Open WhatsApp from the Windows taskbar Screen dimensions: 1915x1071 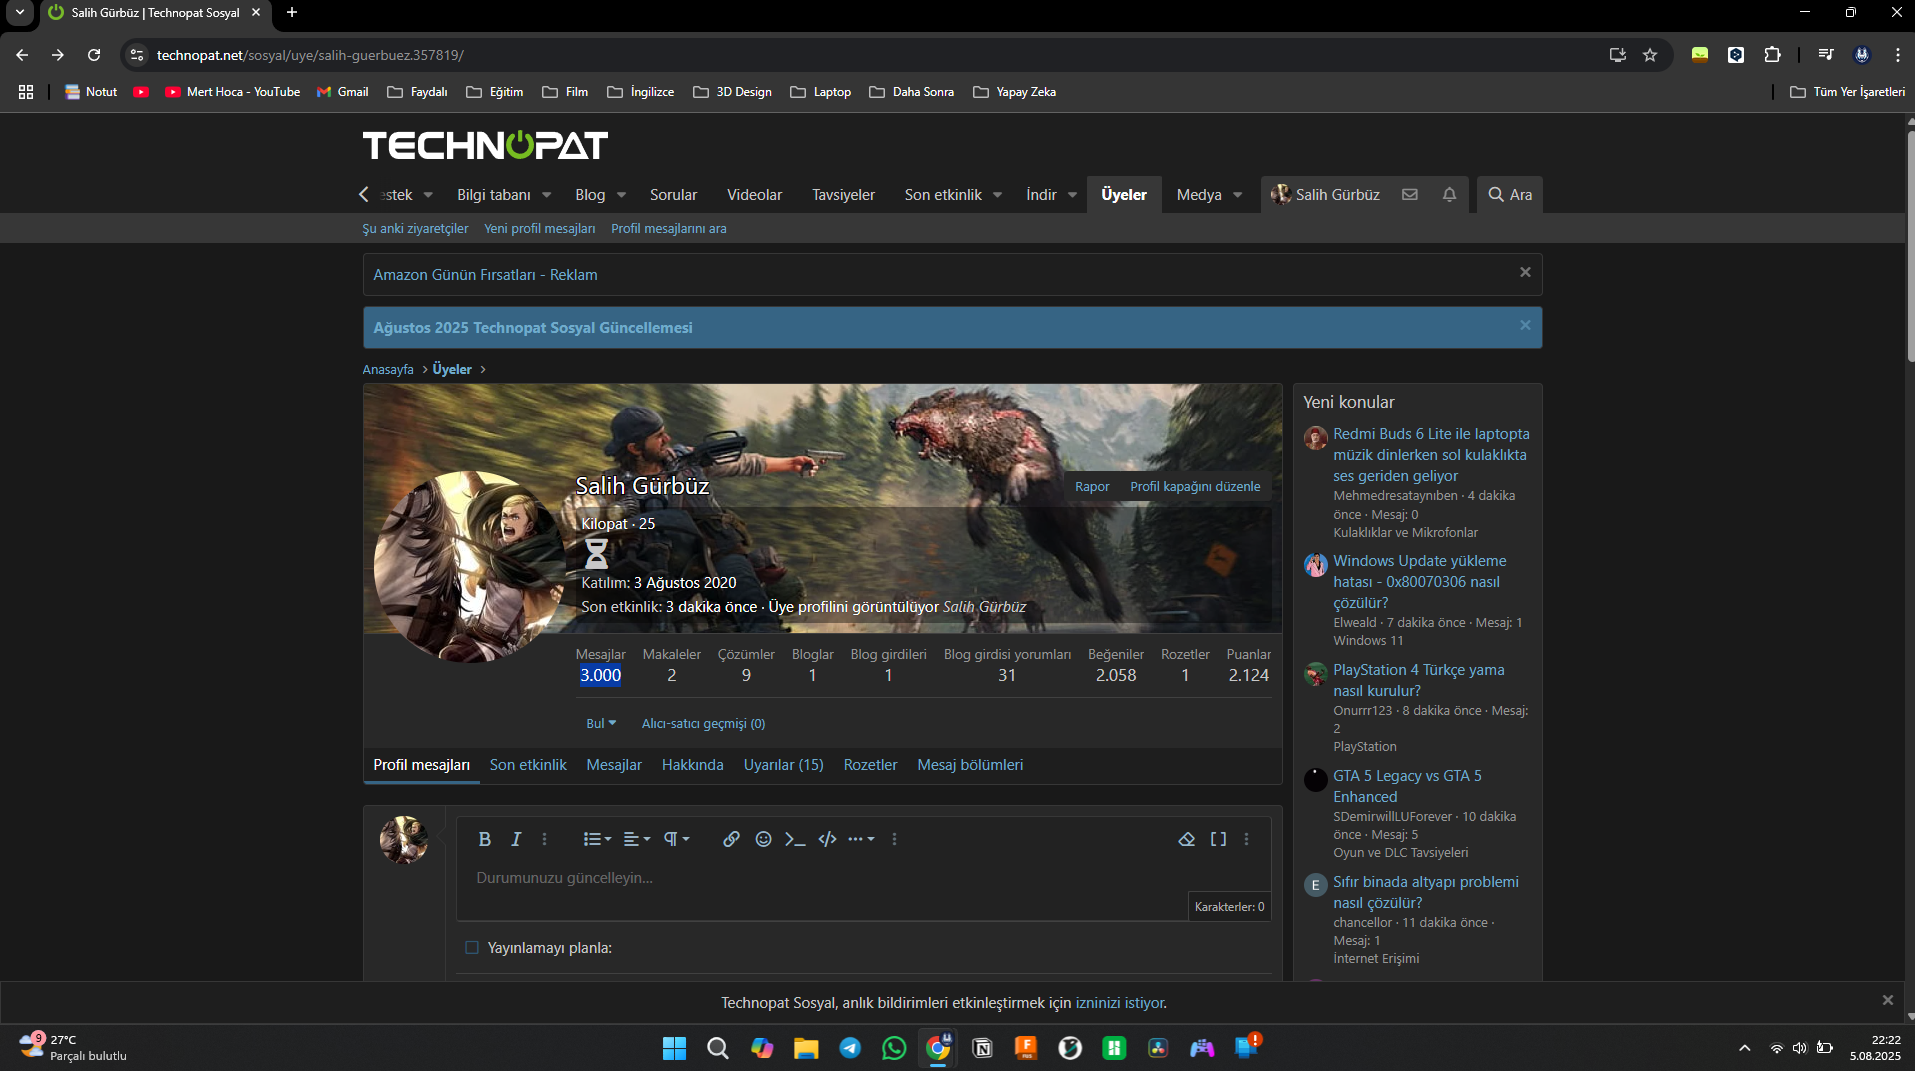click(x=894, y=1048)
